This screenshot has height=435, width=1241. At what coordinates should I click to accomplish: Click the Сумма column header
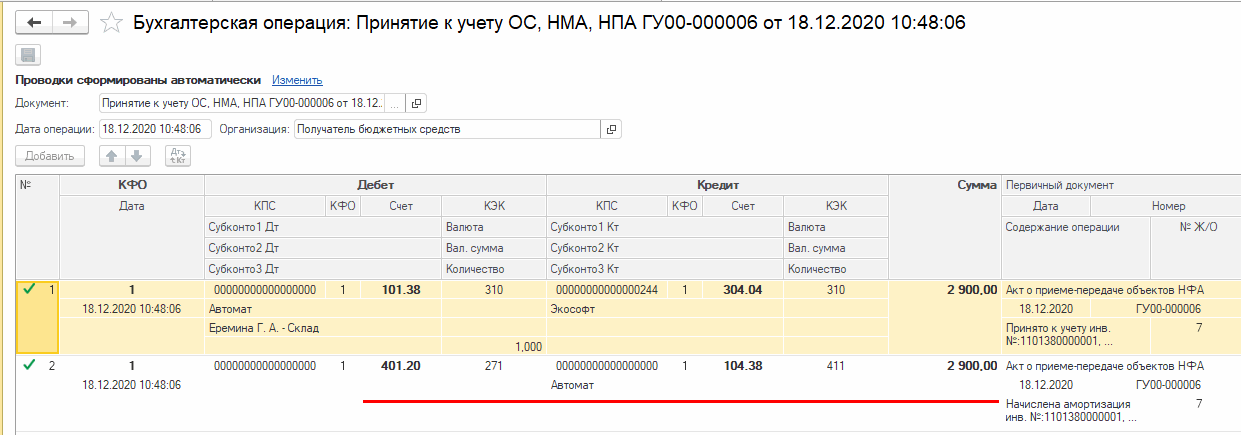[943, 185]
